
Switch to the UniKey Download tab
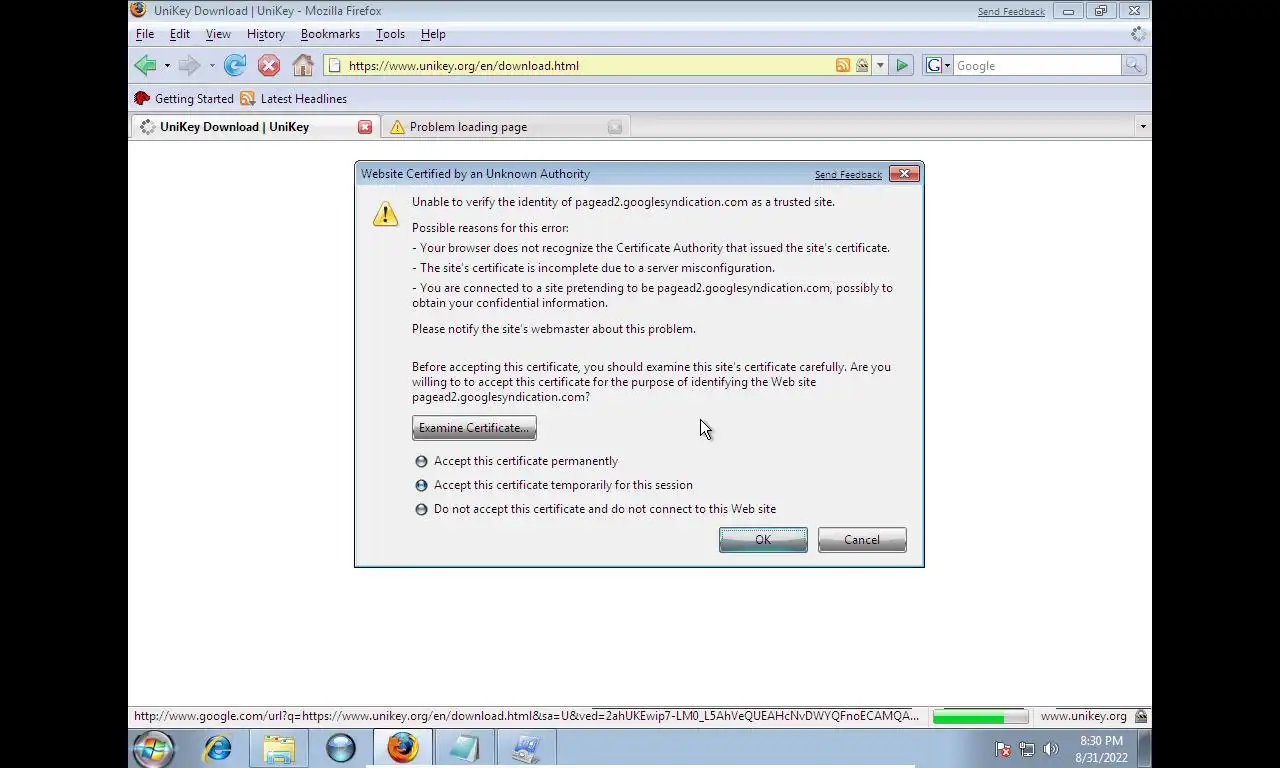[254, 127]
